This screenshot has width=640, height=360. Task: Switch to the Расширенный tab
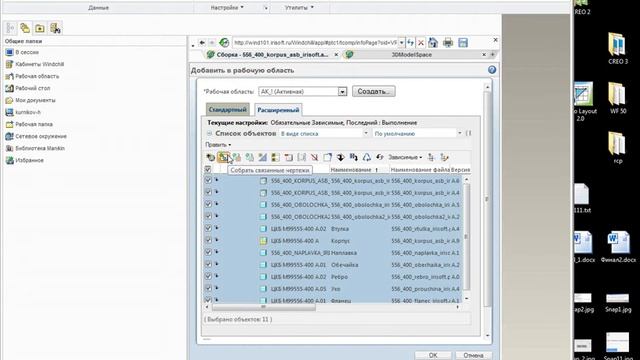click(x=278, y=110)
